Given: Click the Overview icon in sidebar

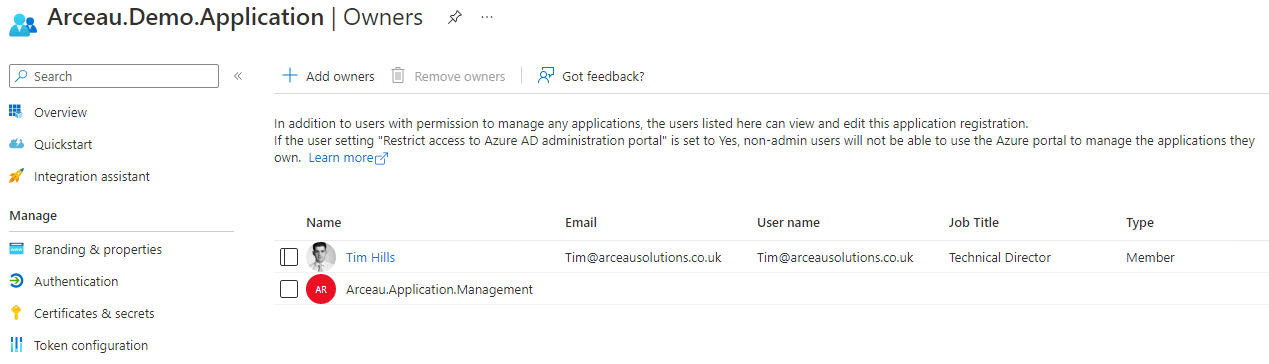Looking at the screenshot, I should [x=16, y=112].
